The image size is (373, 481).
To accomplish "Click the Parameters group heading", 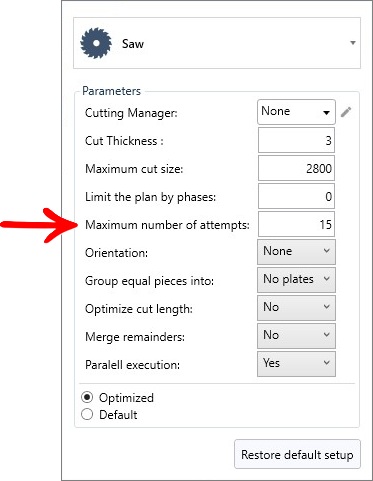I will pos(111,91).
